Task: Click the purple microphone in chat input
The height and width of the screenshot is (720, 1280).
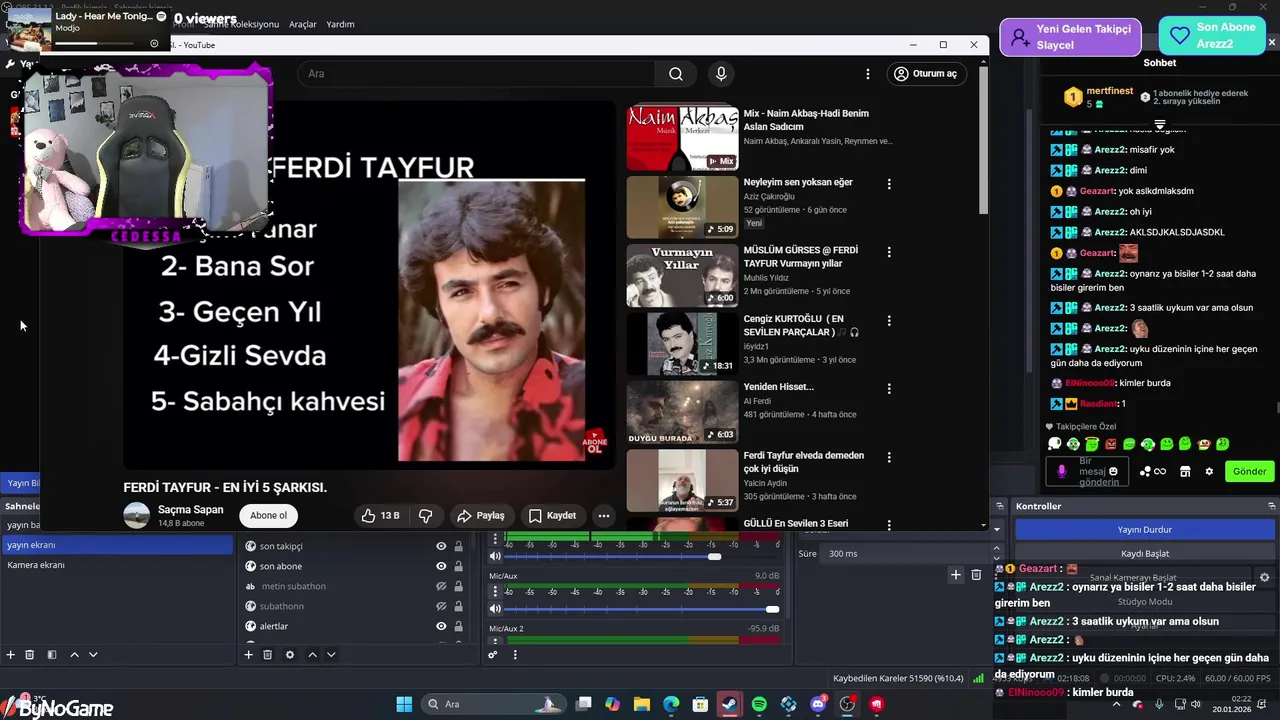Action: point(1062,471)
